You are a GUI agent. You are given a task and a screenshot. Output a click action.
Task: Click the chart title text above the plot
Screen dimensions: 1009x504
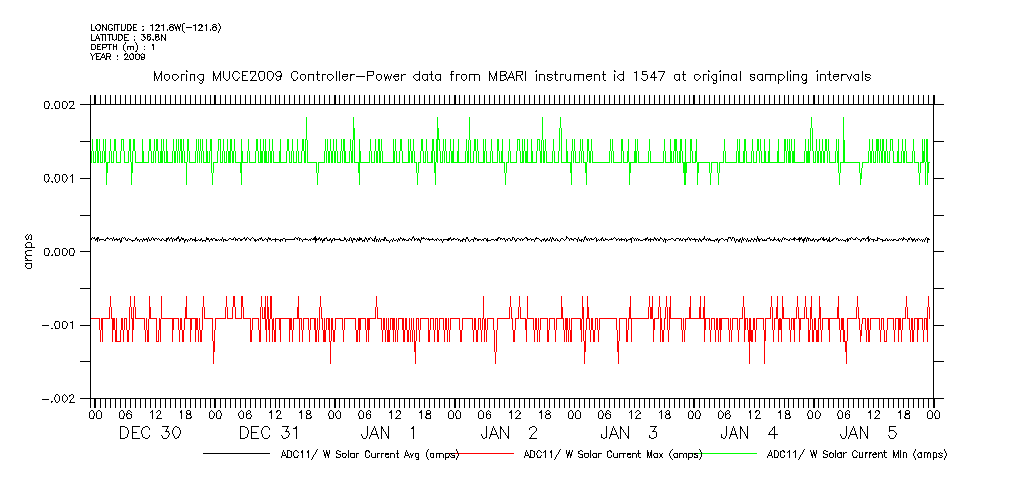coord(511,76)
